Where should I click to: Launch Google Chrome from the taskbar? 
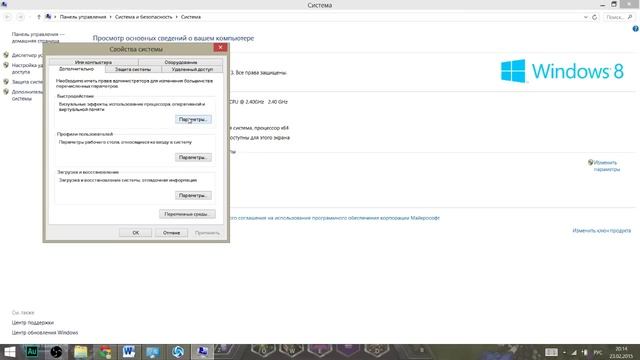pos(104,352)
